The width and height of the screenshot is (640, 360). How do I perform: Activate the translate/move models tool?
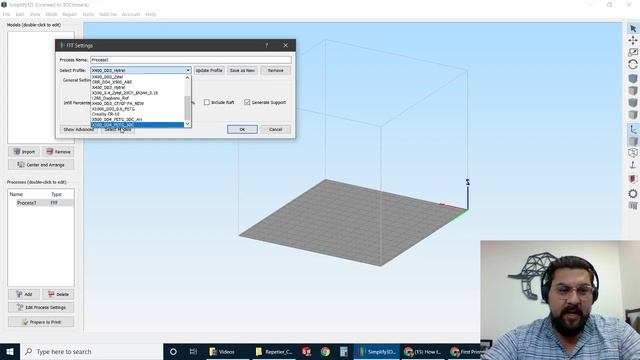[633, 40]
